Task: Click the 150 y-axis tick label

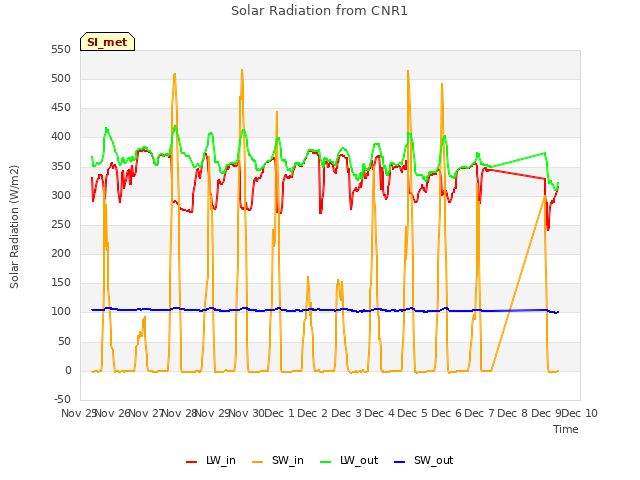Action: point(61,282)
